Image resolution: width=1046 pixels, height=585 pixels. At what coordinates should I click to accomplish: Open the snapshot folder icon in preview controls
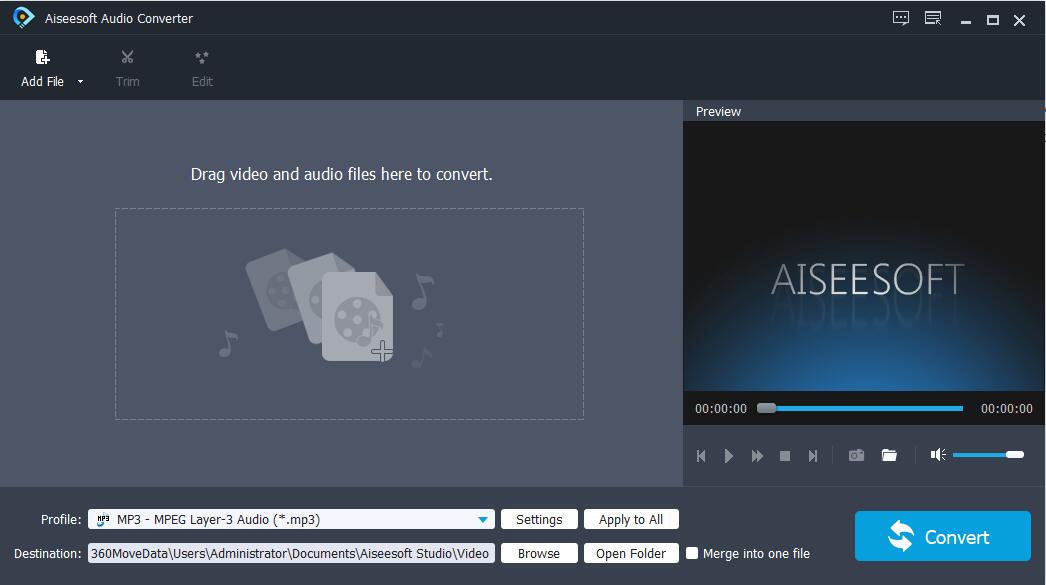889,455
